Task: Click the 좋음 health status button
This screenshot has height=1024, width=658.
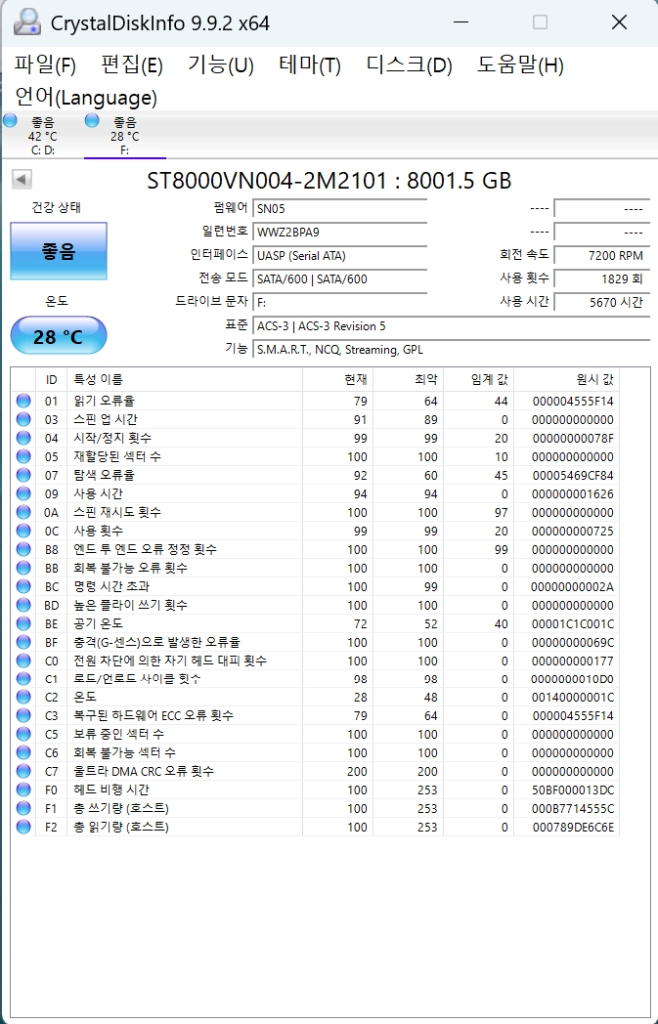Action: [59, 251]
